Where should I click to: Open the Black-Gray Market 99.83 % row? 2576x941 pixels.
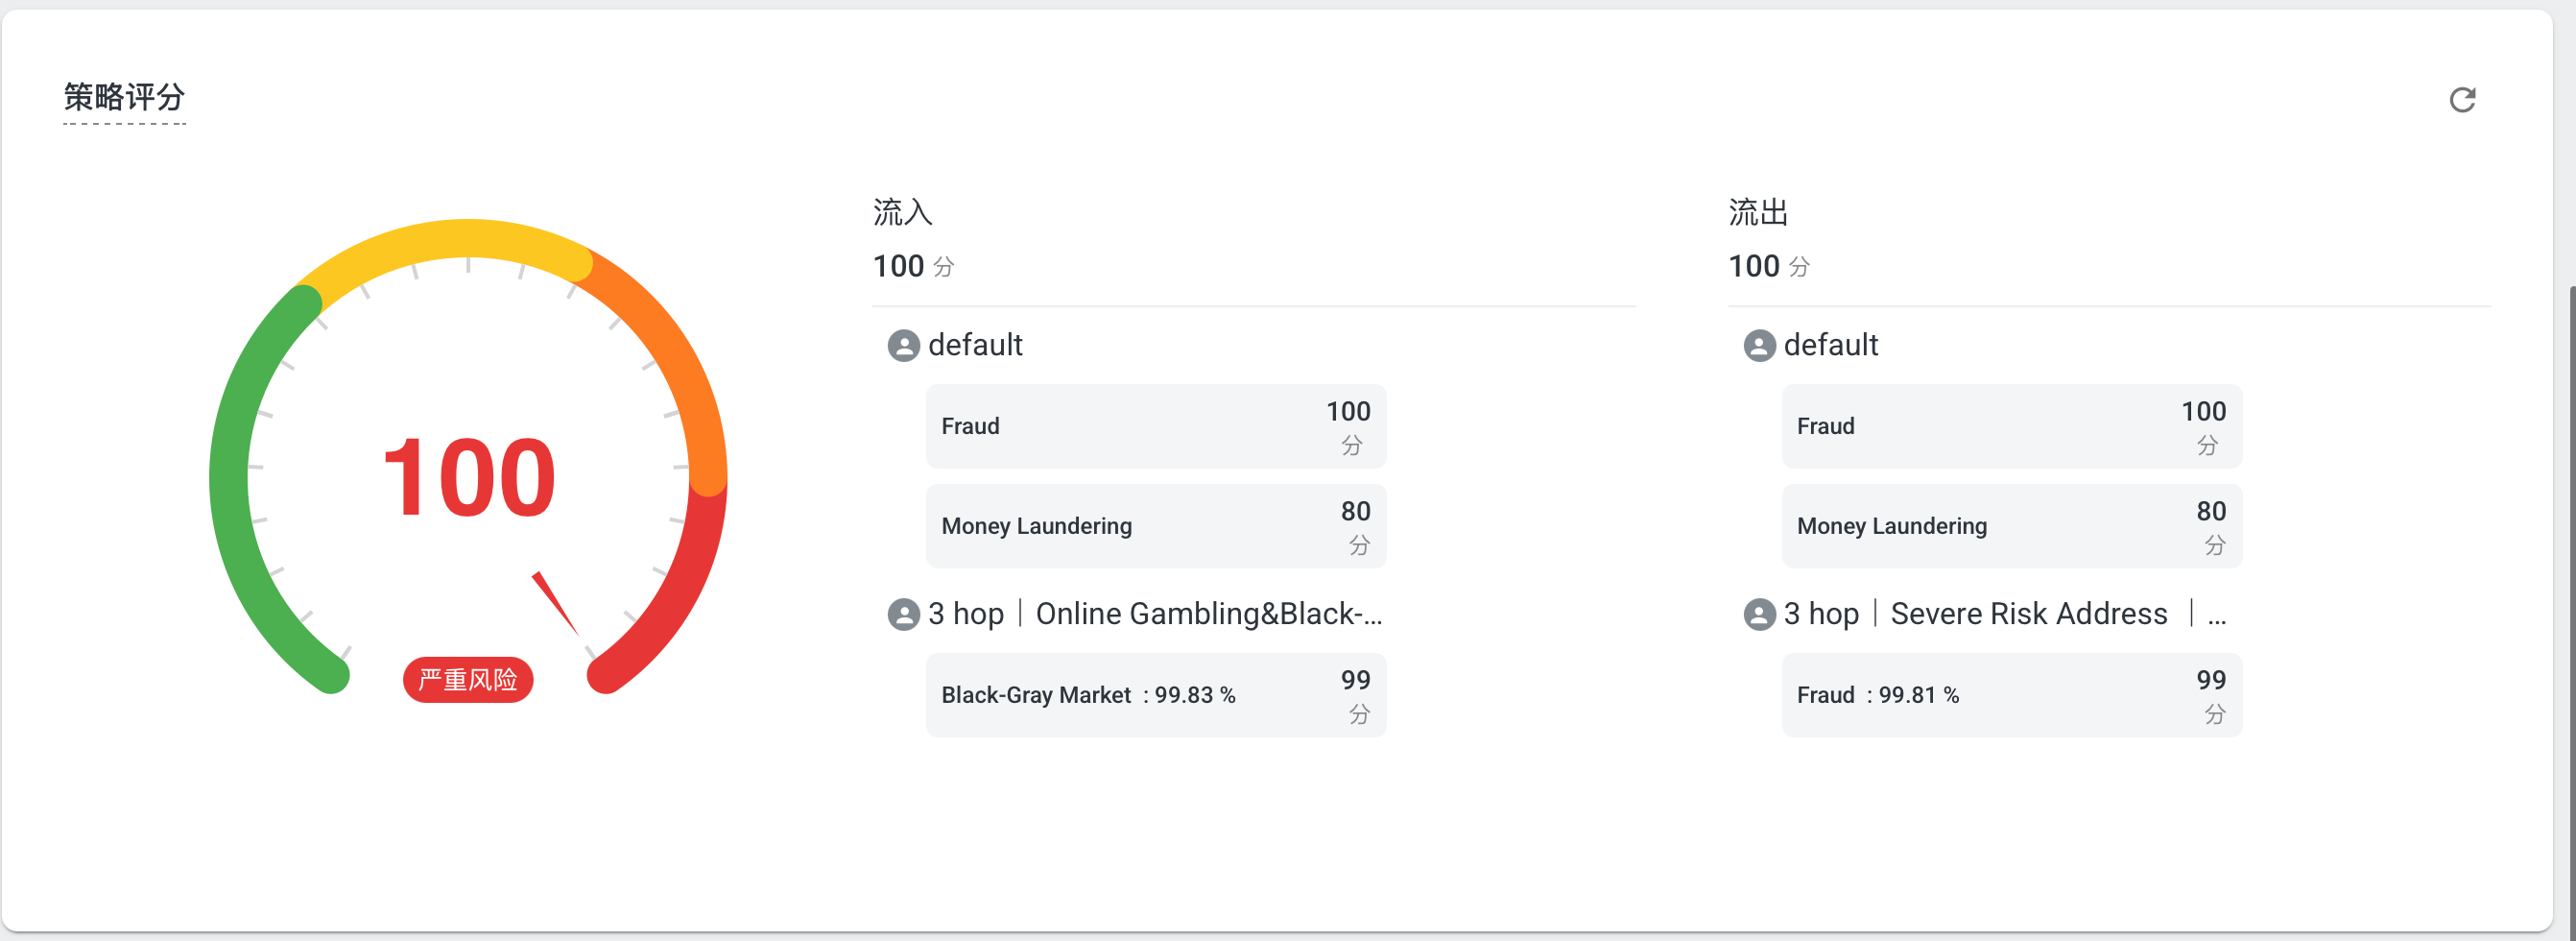tap(1155, 695)
